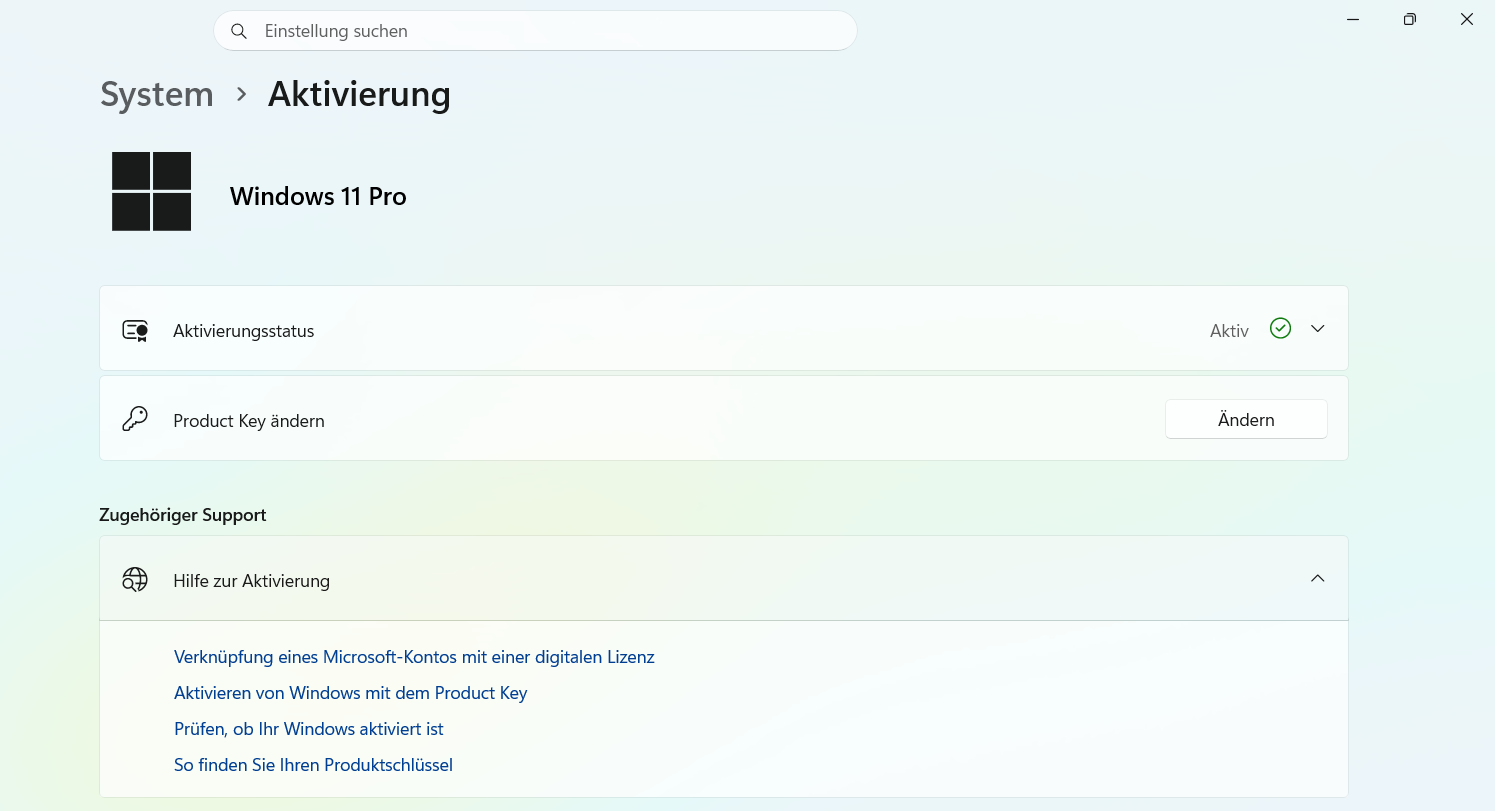Click the Hilfe zur Aktivierung label
Screen dimensions: 1495x811
(x=251, y=581)
